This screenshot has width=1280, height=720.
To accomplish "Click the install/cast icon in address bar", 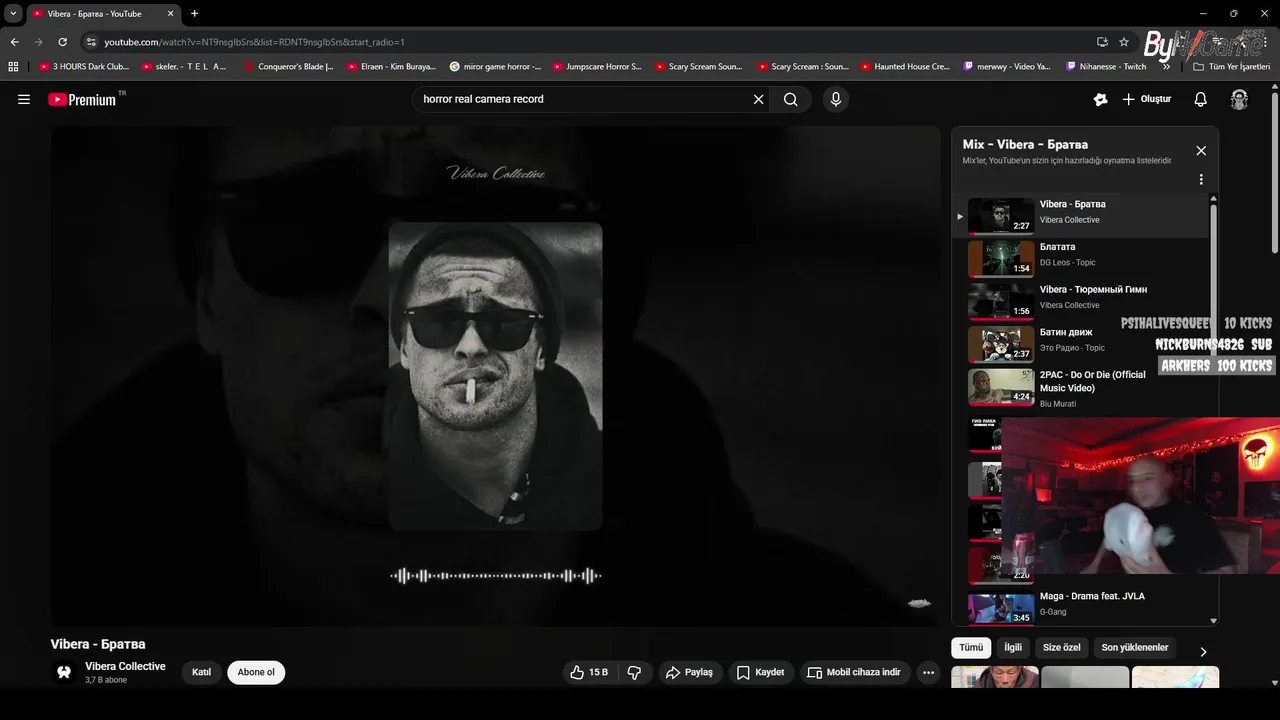I will (1102, 42).
